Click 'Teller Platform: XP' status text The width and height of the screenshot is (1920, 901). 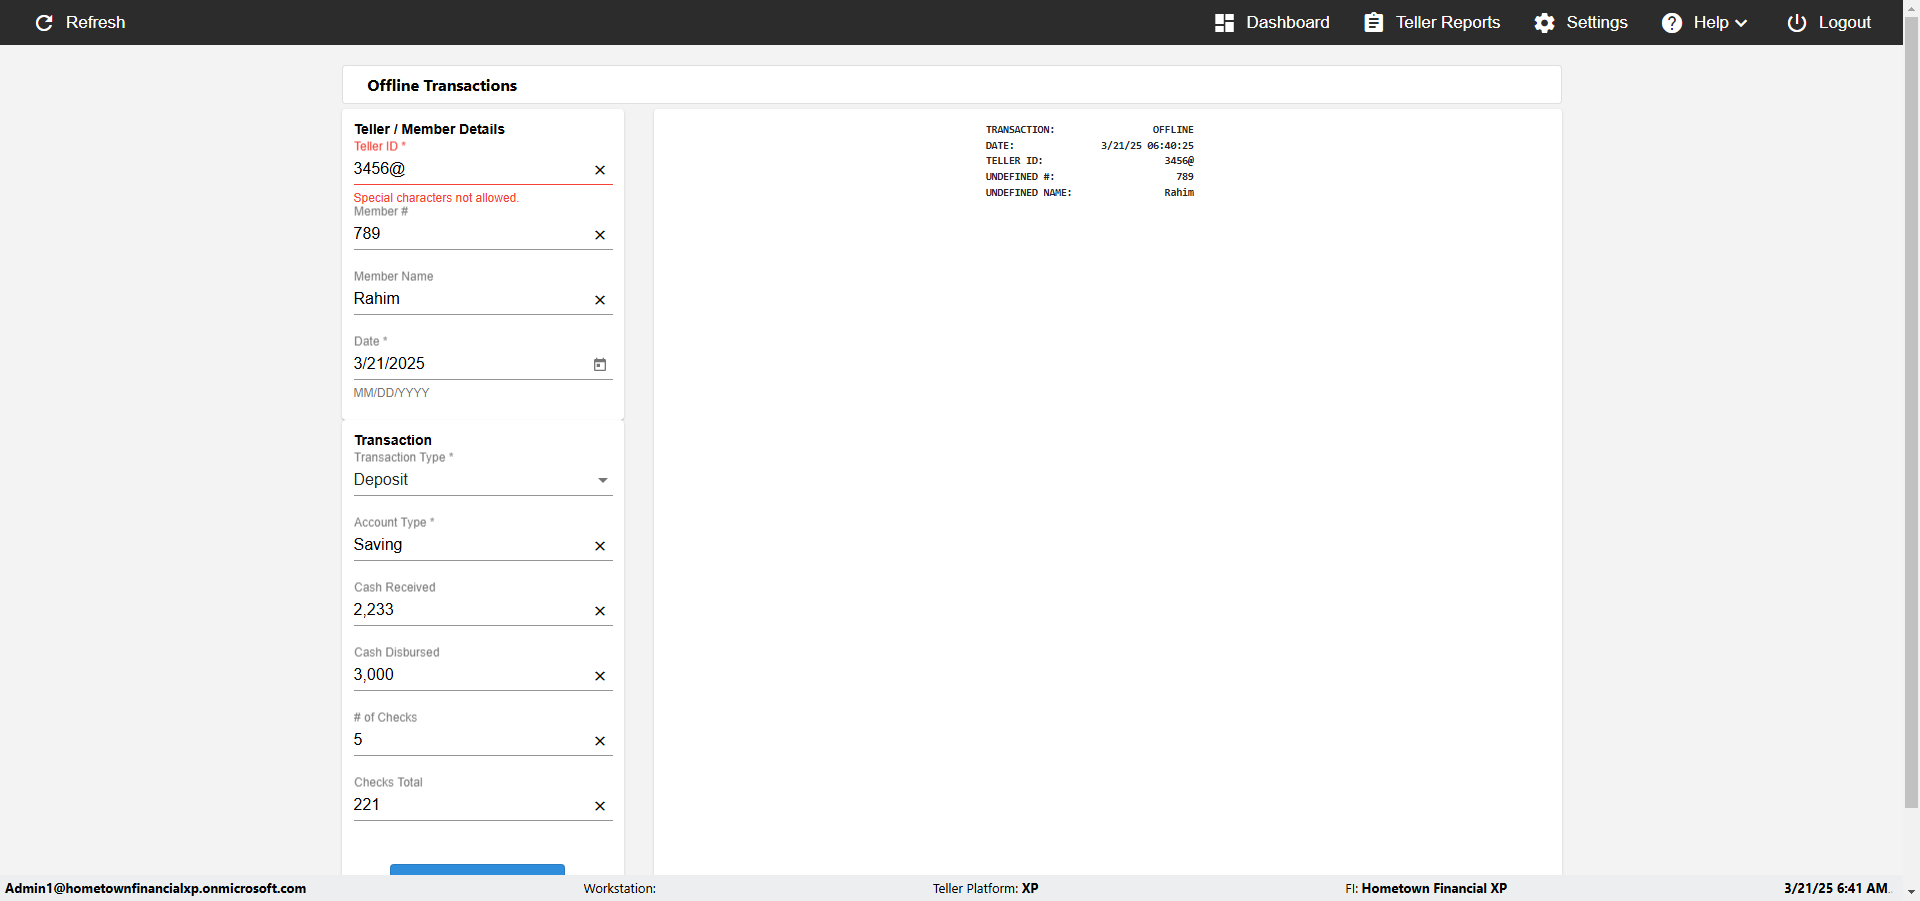(986, 888)
